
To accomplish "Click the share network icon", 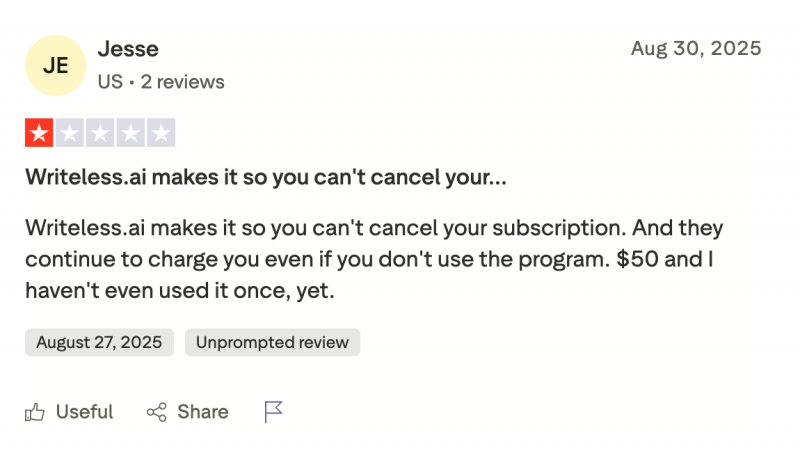I will (156, 412).
